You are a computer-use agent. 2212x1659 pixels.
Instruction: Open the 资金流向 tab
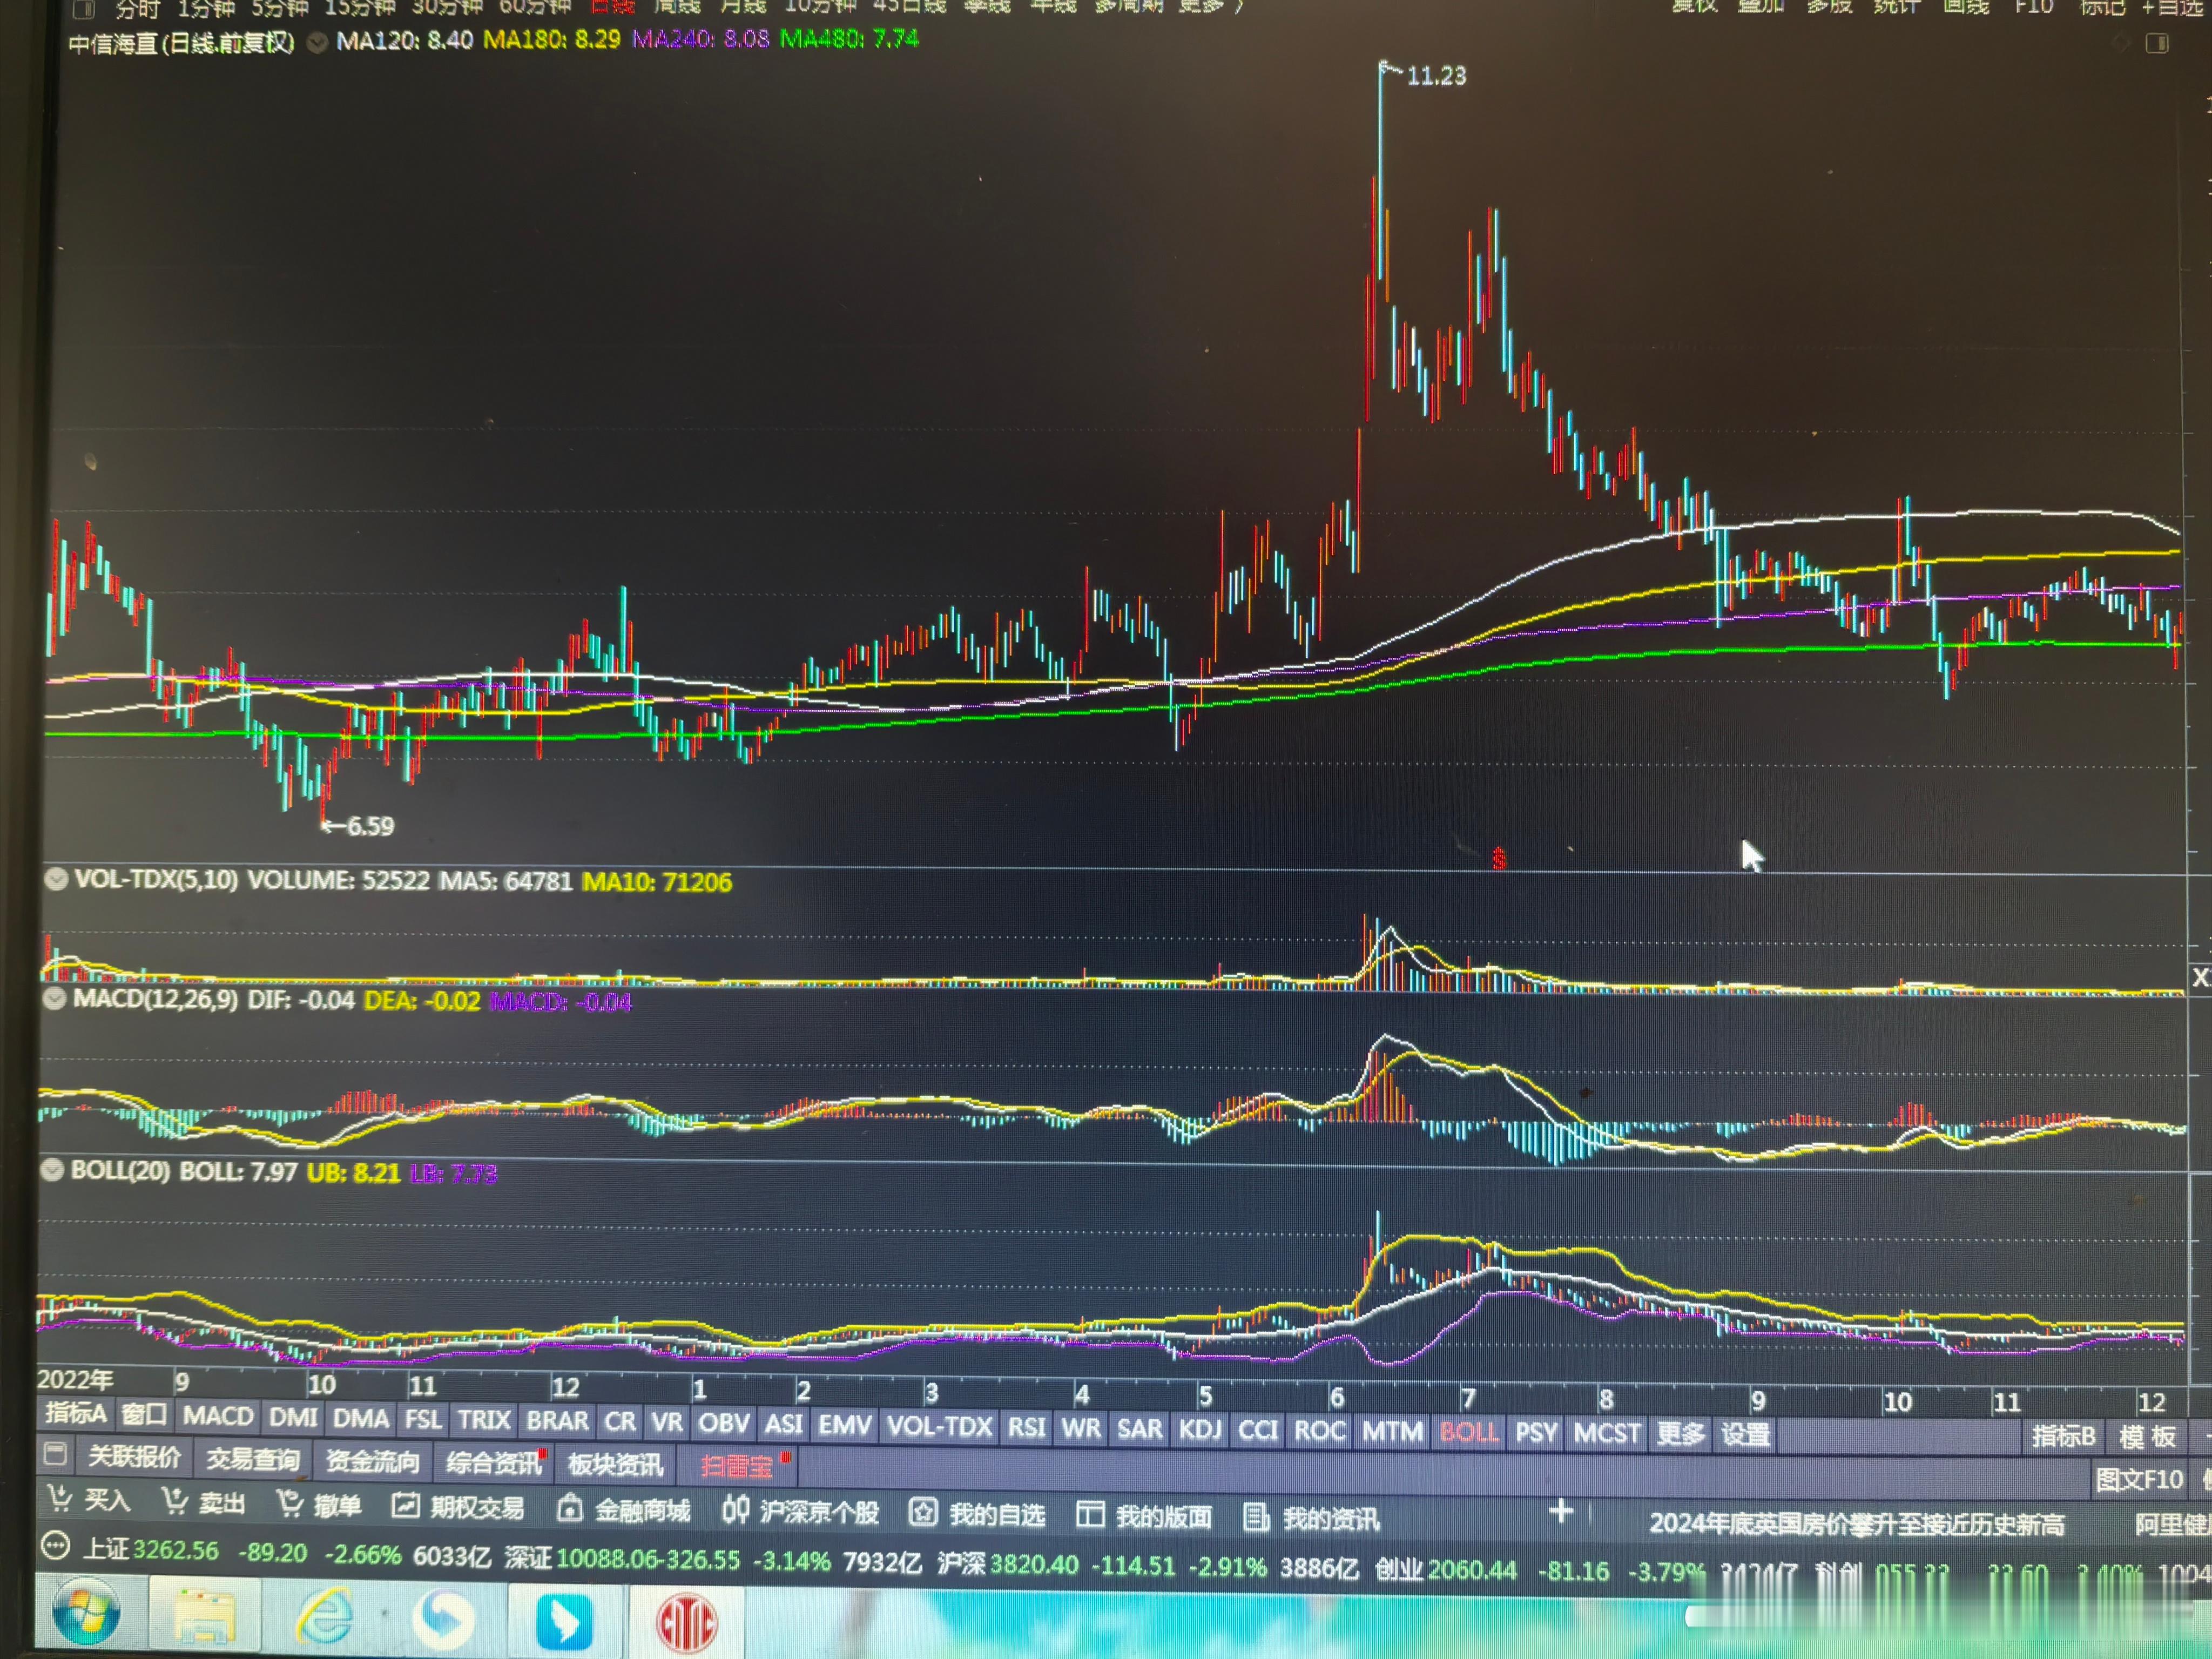372,1461
